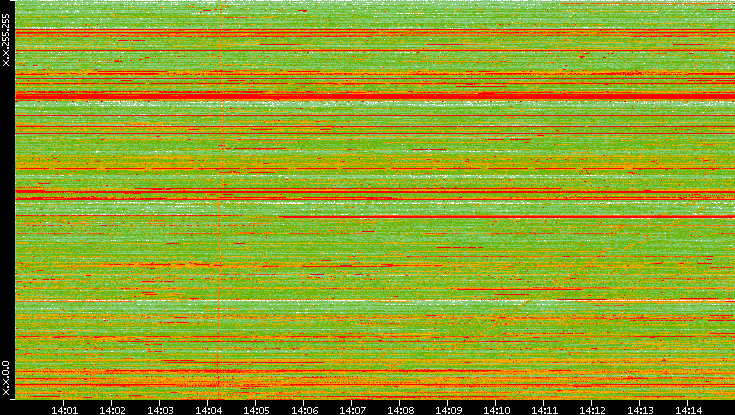Click the 14:11 time axis label
Viewport: 735px width, 415px height.
tap(544, 410)
